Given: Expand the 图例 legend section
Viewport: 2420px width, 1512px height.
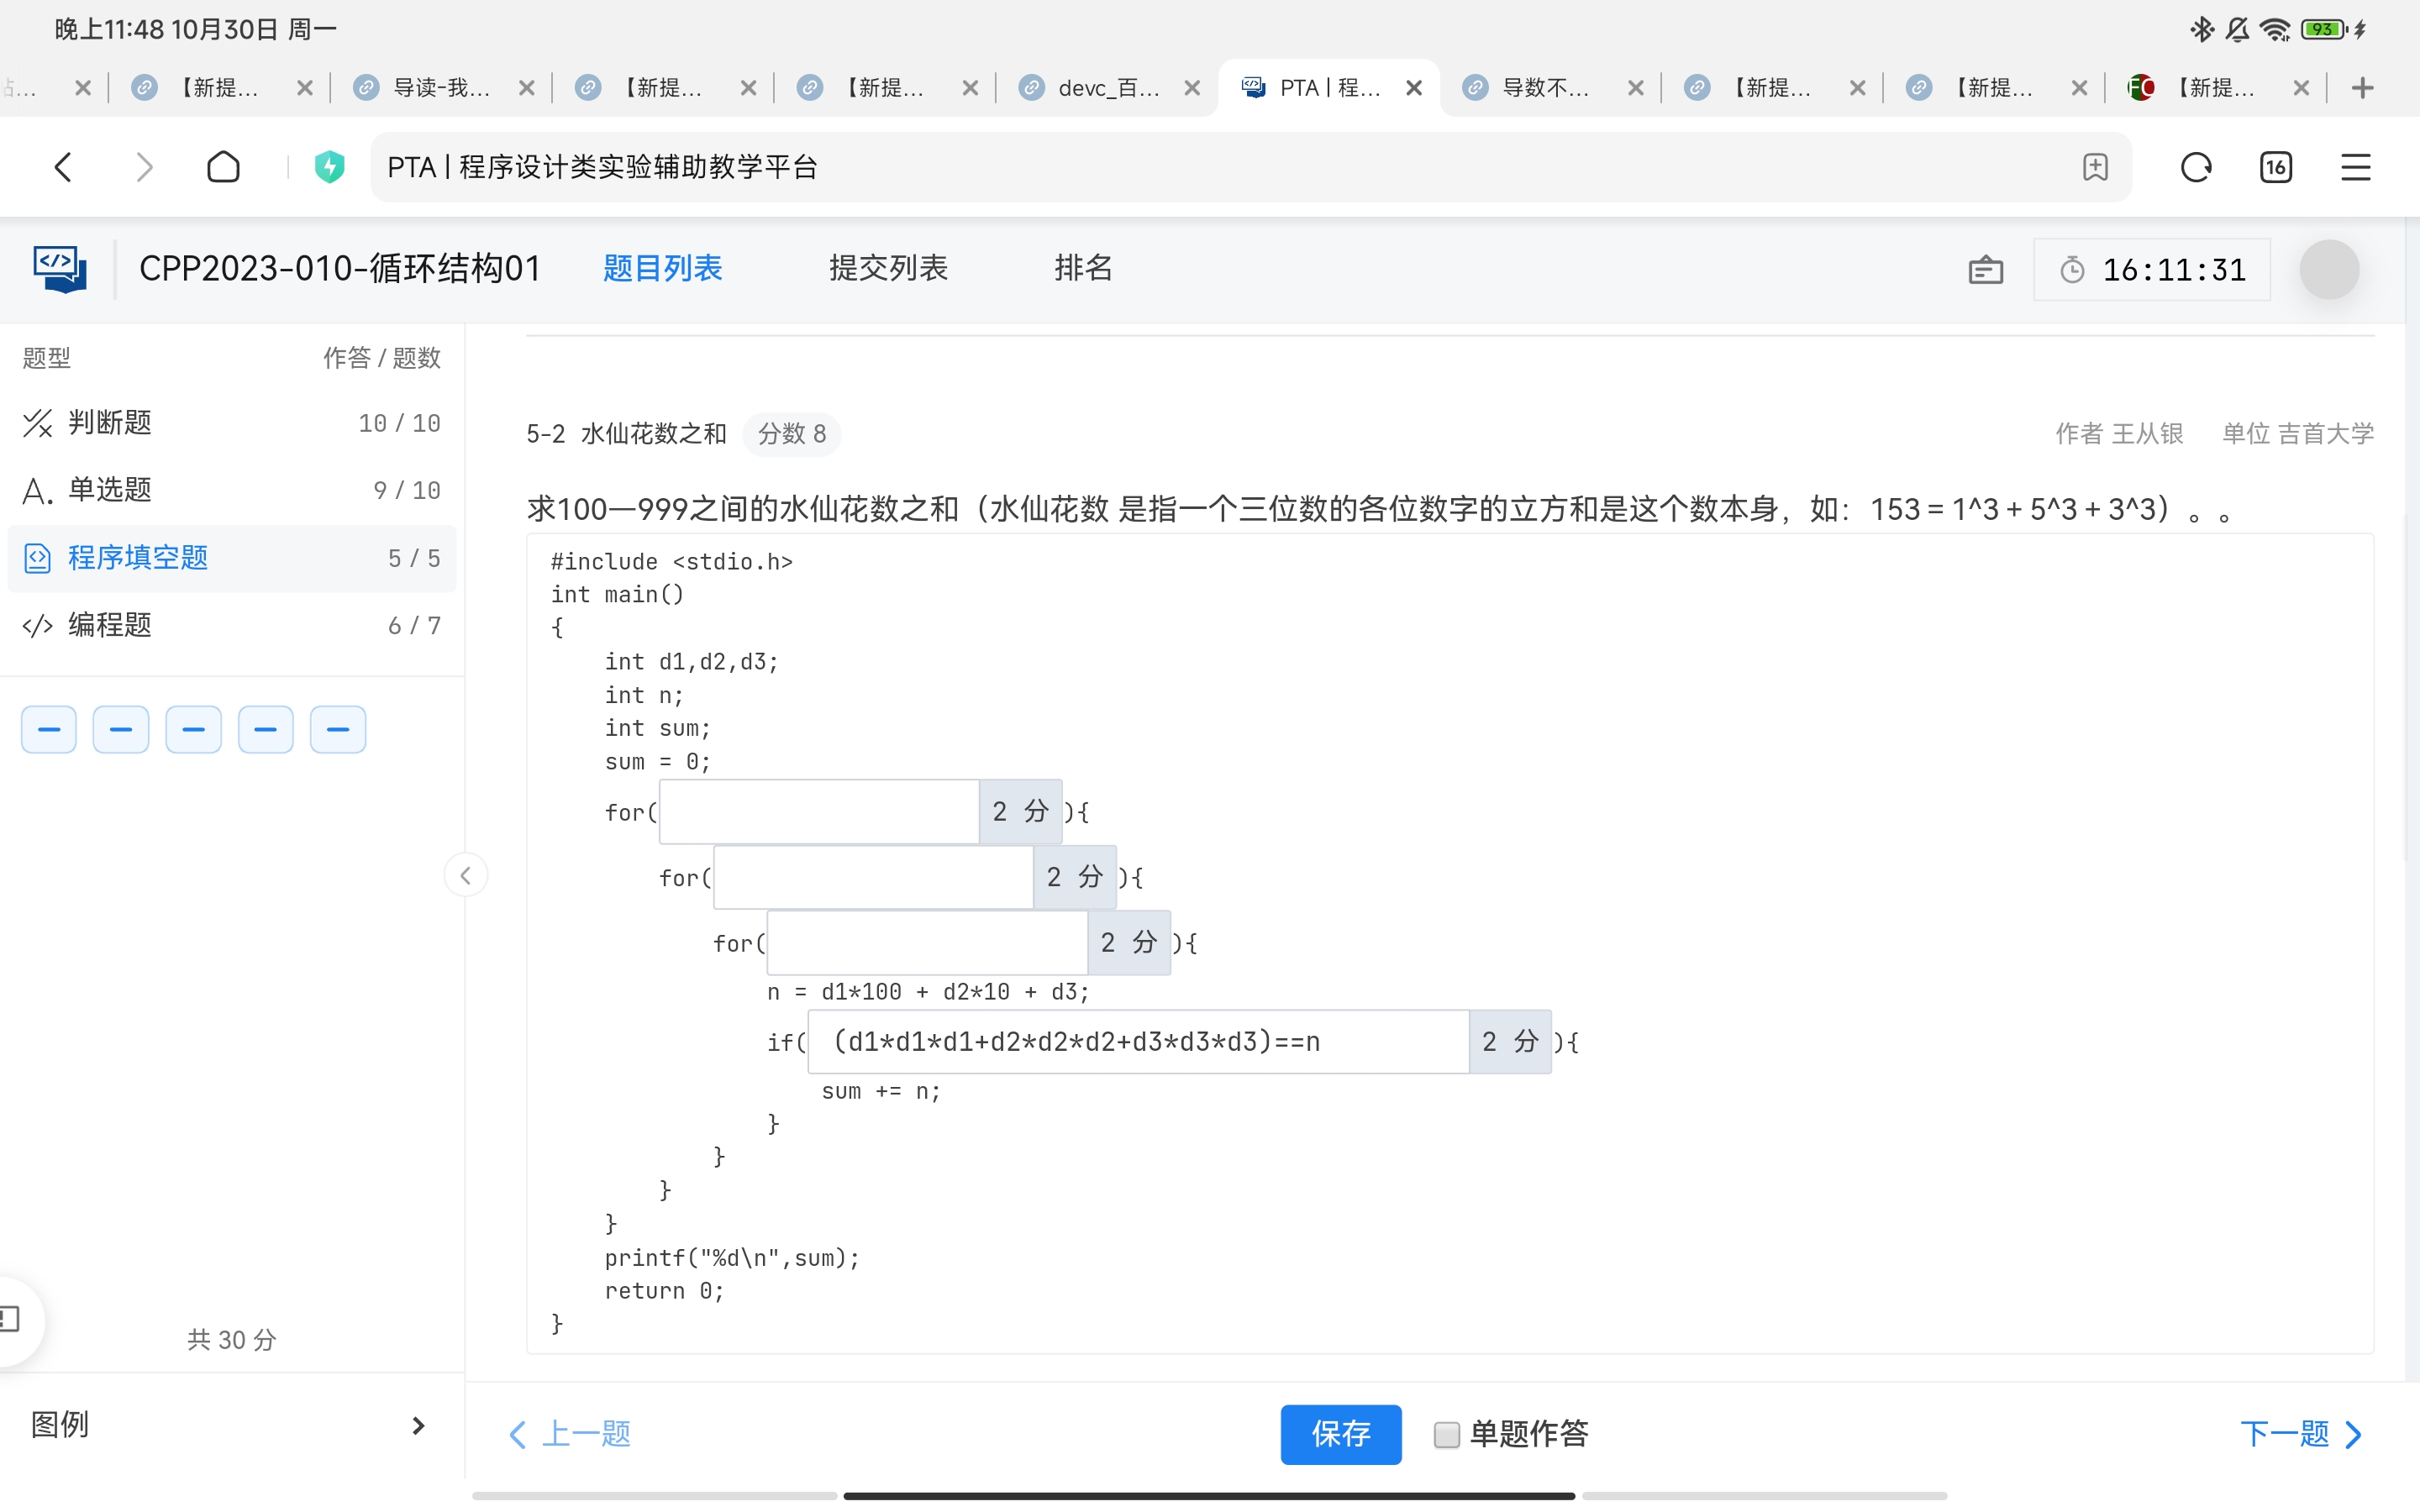Looking at the screenshot, I should click(x=231, y=1425).
